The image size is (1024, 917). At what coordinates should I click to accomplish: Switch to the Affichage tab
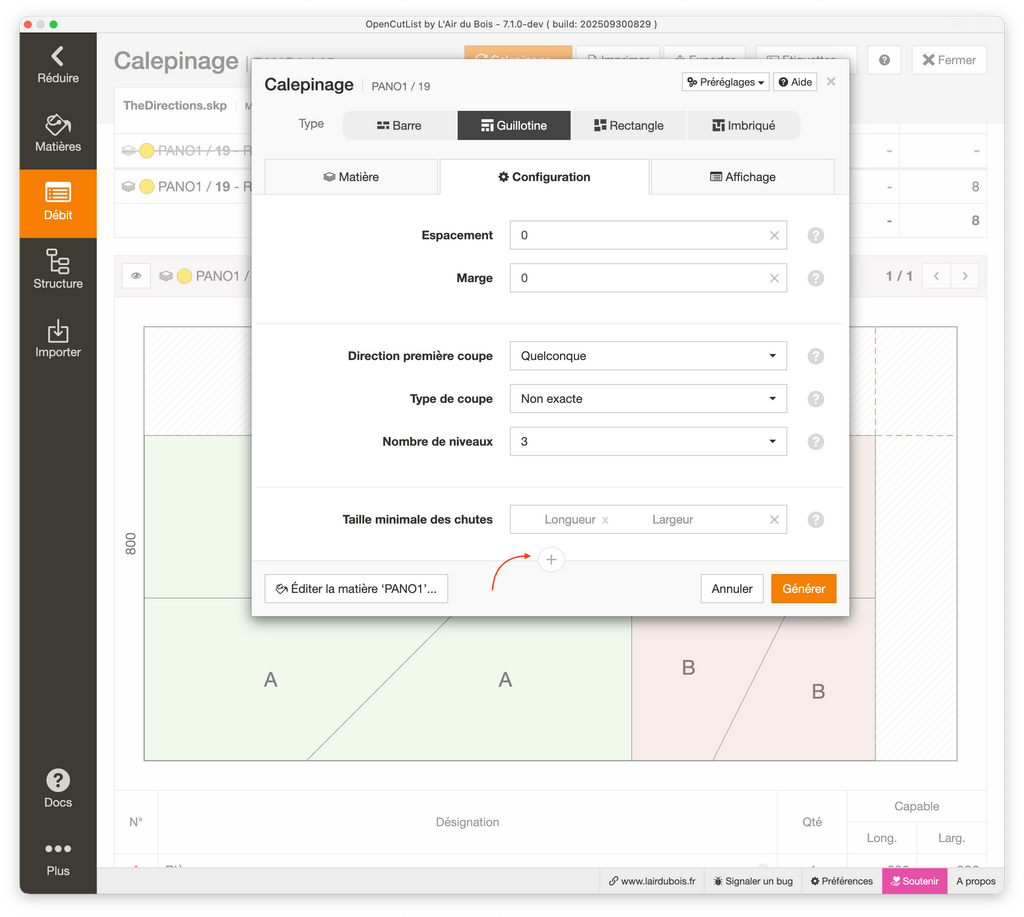(x=742, y=177)
